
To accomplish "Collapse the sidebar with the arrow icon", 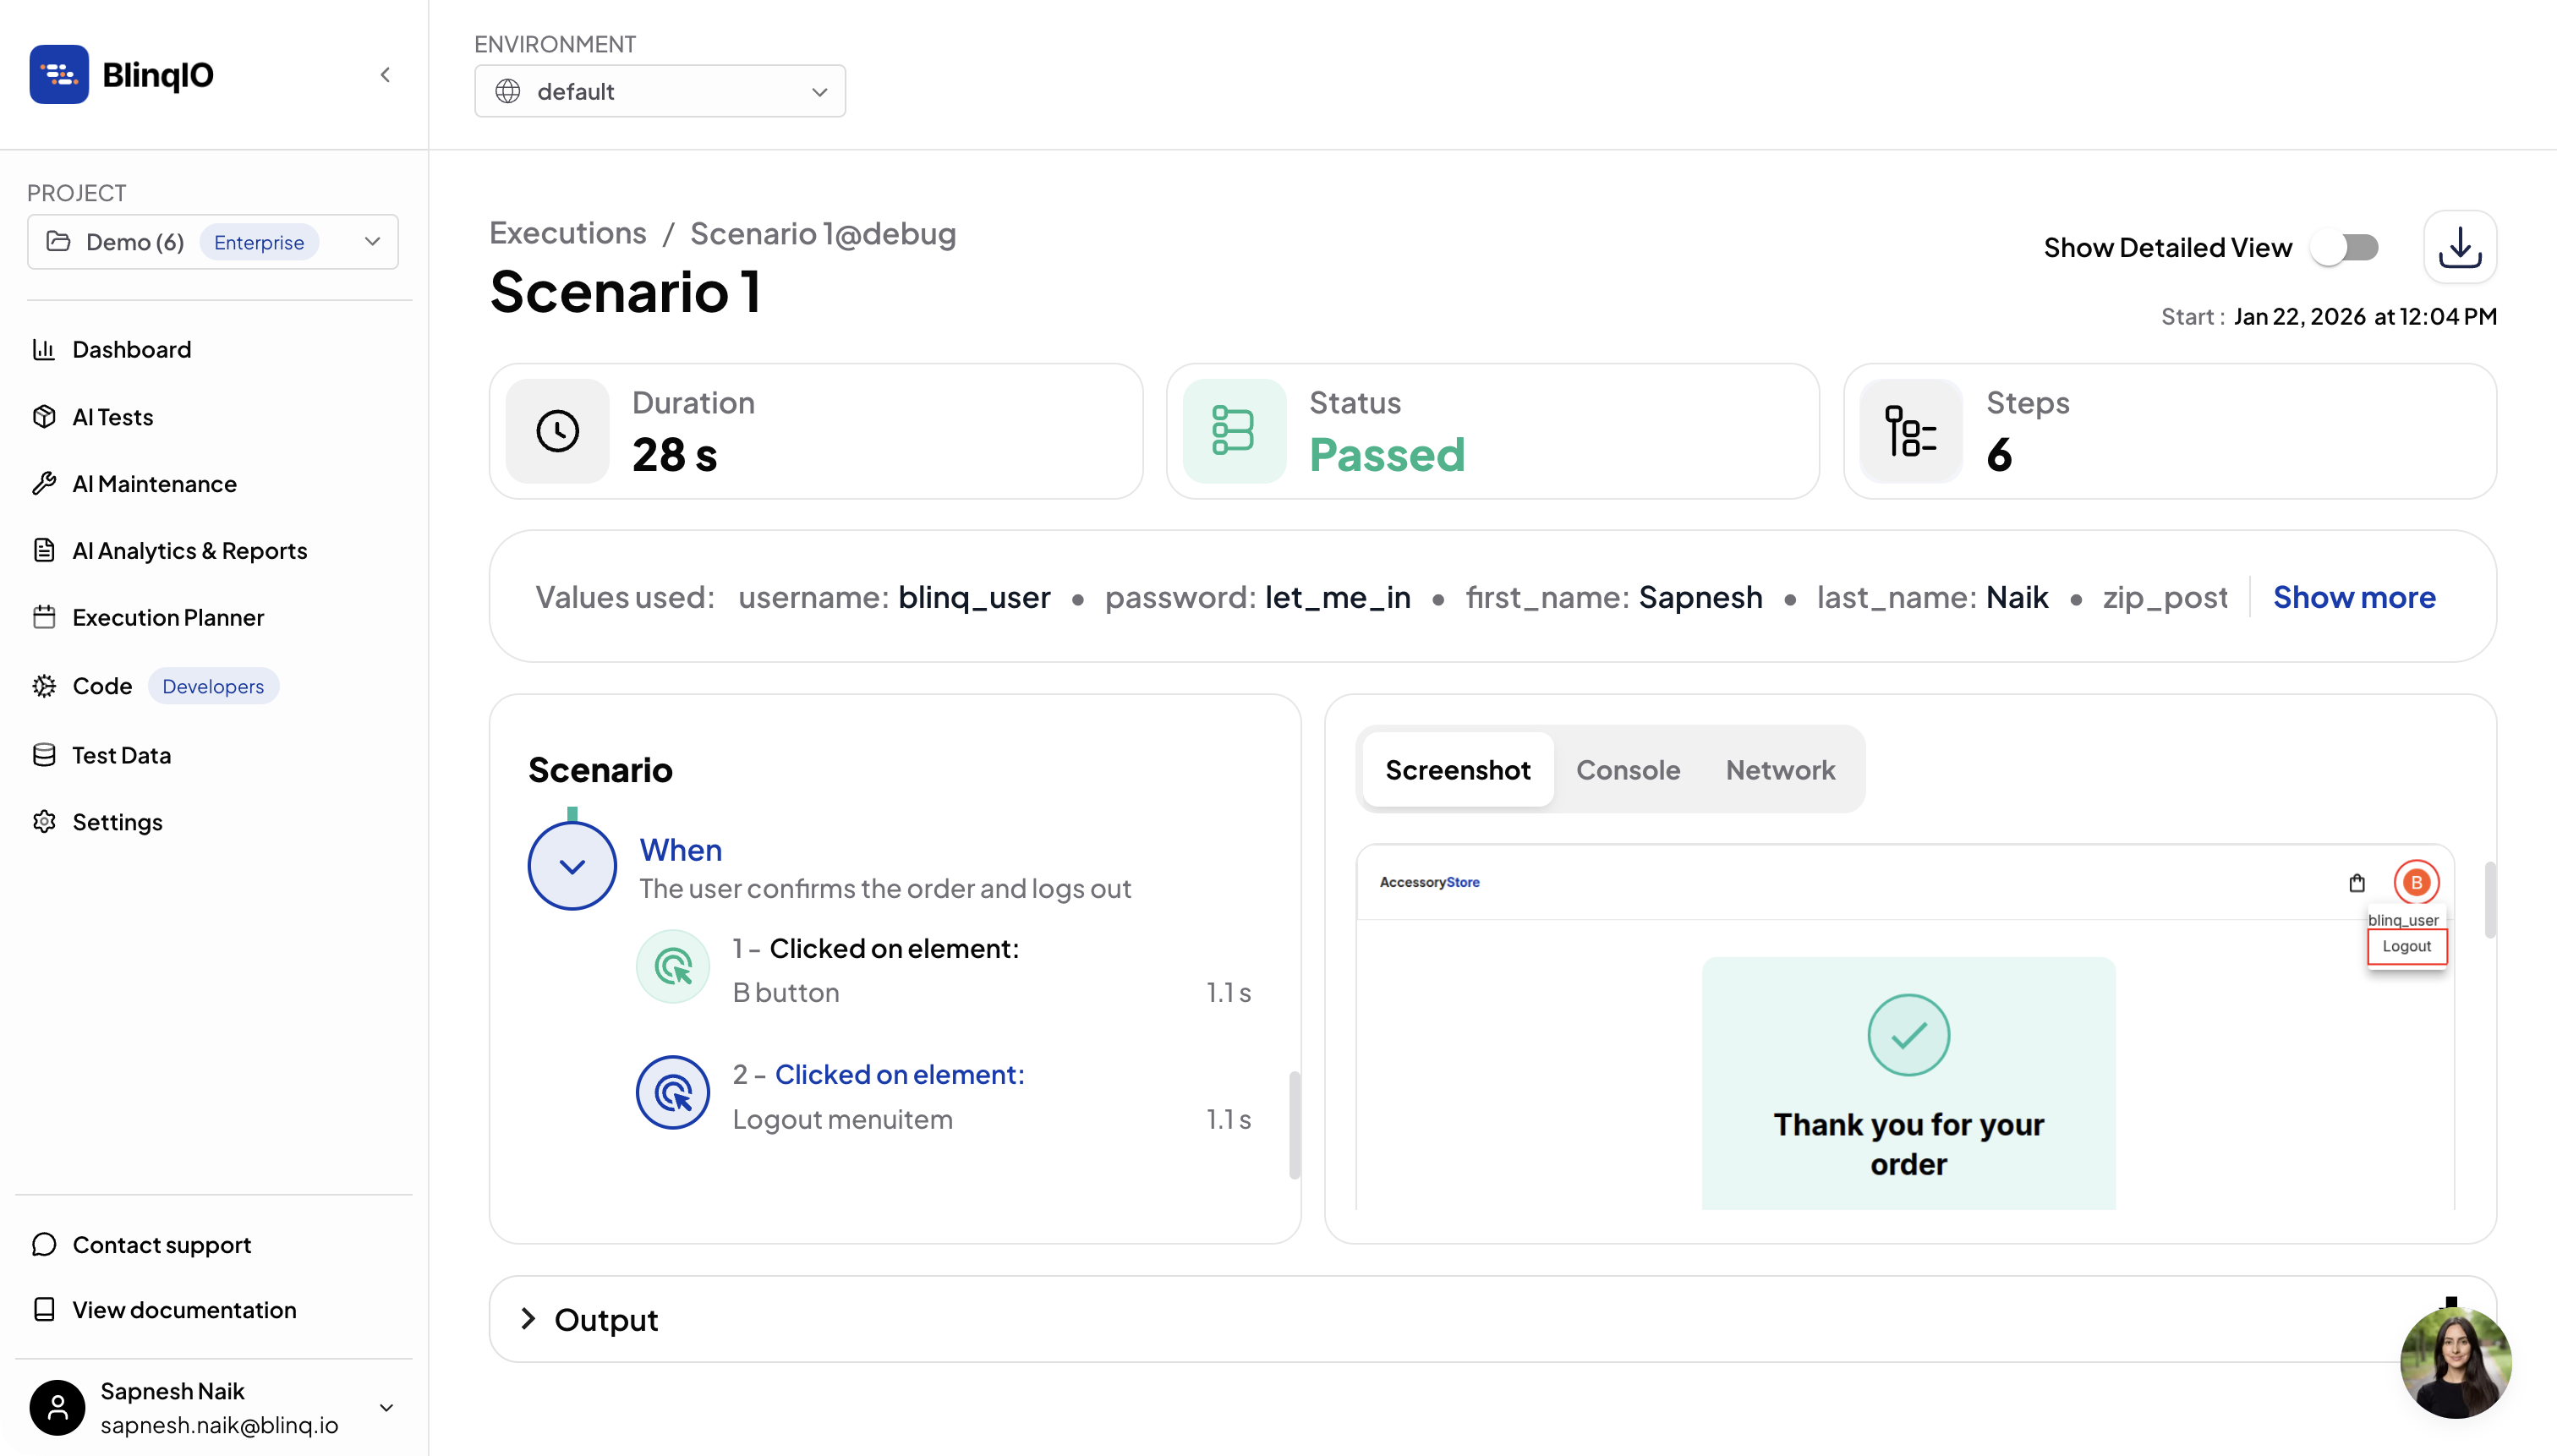I will pos(385,74).
